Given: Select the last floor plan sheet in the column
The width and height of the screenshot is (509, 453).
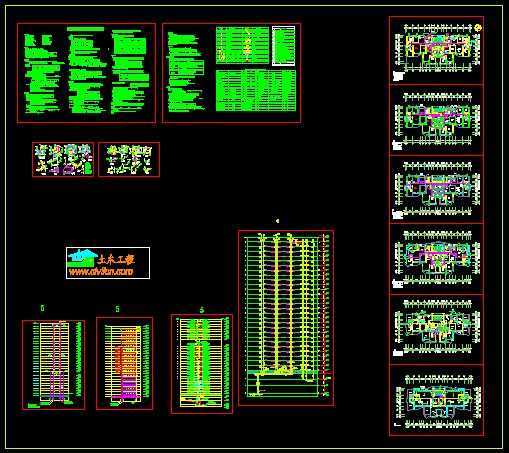Looking at the screenshot, I should pyautogui.click(x=436, y=400).
